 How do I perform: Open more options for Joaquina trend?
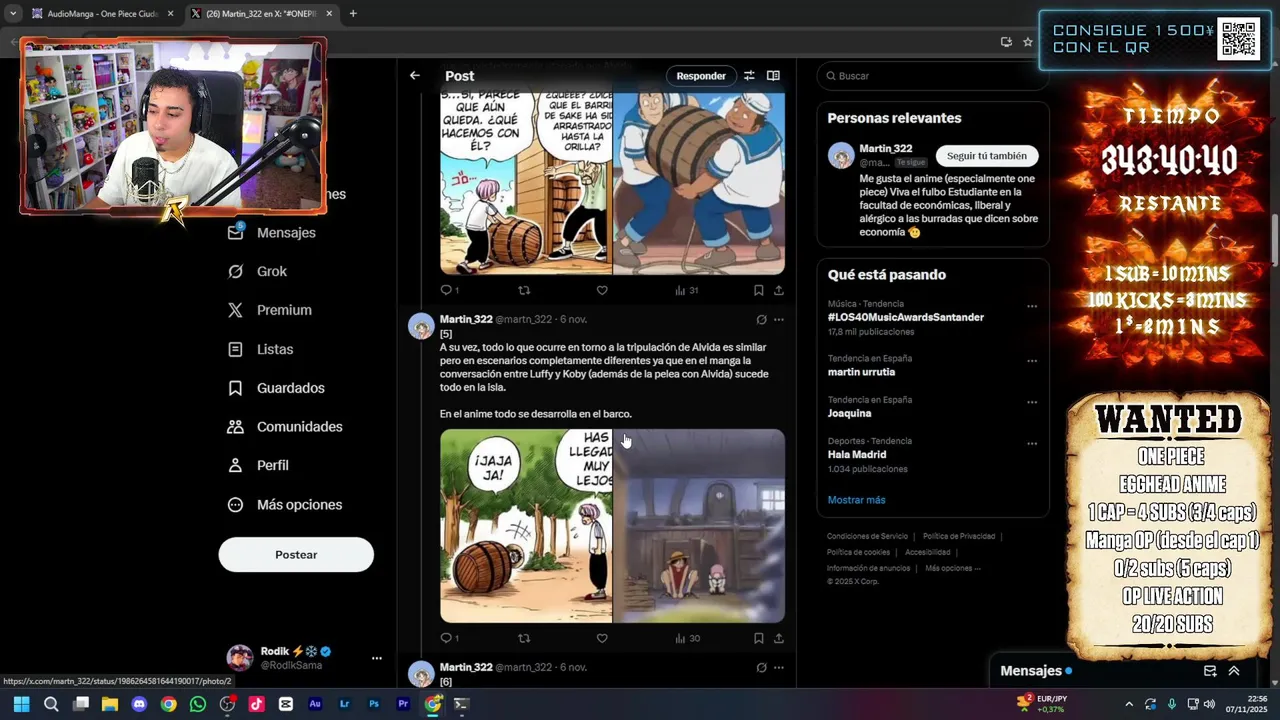(1032, 402)
